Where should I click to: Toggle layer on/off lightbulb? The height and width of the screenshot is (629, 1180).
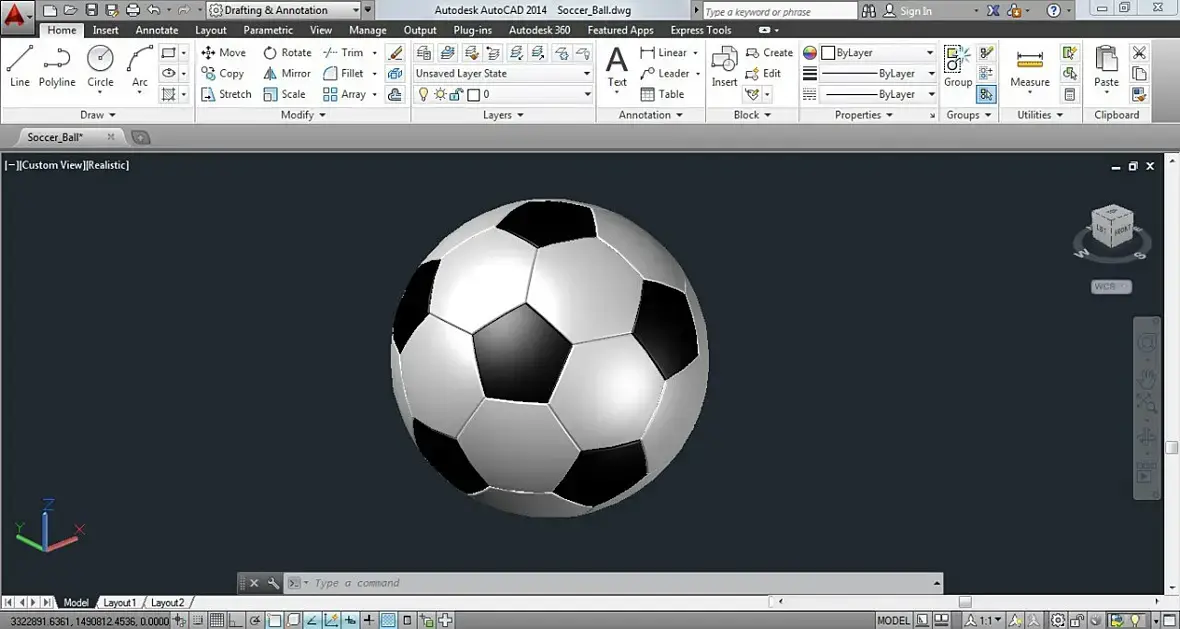[424, 94]
